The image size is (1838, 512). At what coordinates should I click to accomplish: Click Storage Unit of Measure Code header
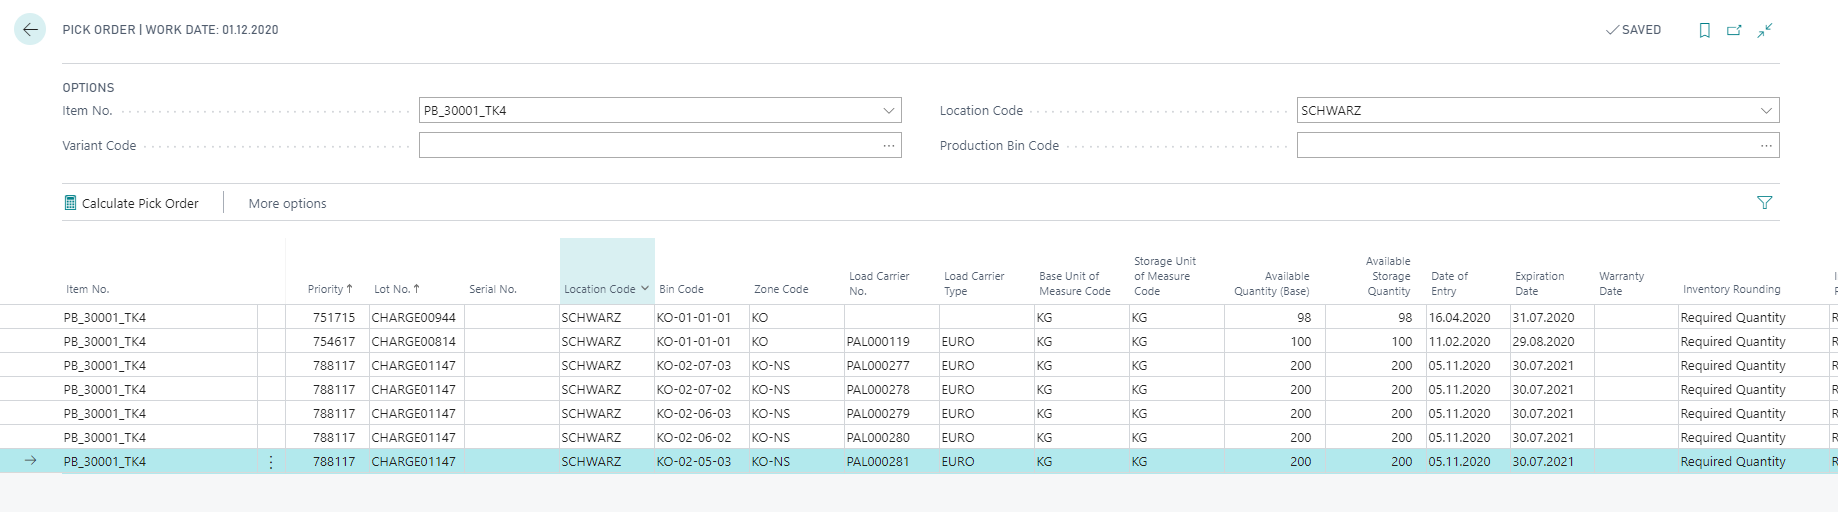[x=1165, y=276]
